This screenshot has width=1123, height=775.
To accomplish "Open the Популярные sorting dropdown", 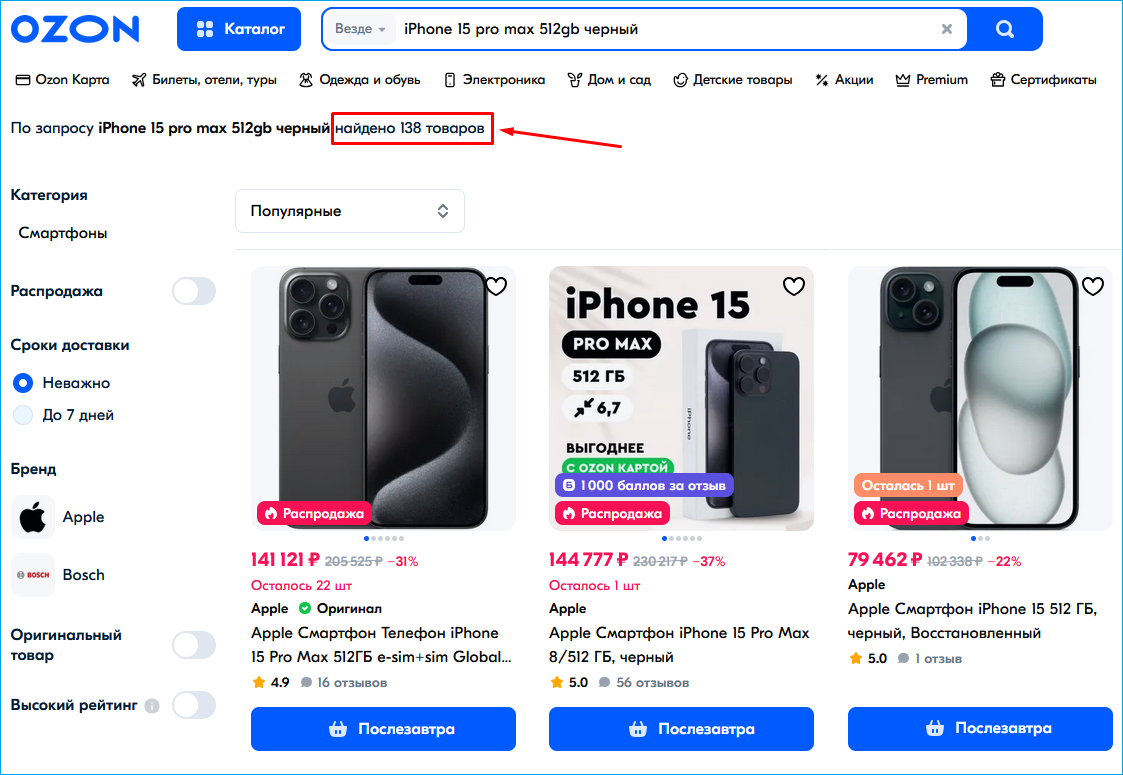I will 350,211.
